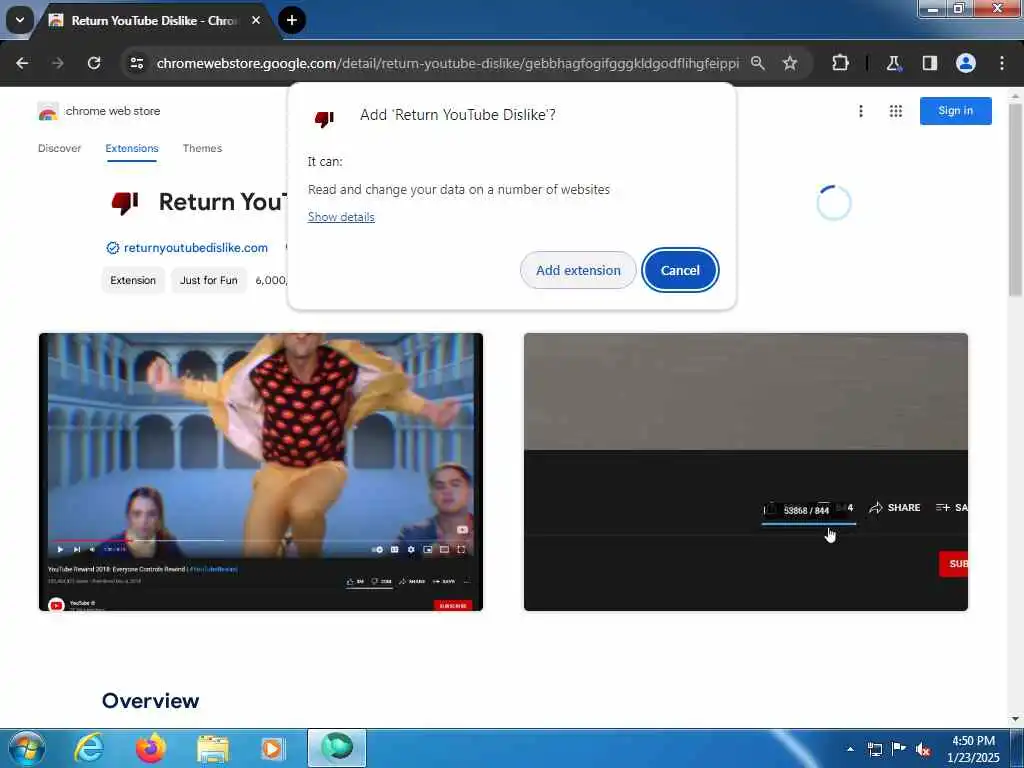
Task: Open Chrome Labs flask icon
Action: [x=893, y=63]
